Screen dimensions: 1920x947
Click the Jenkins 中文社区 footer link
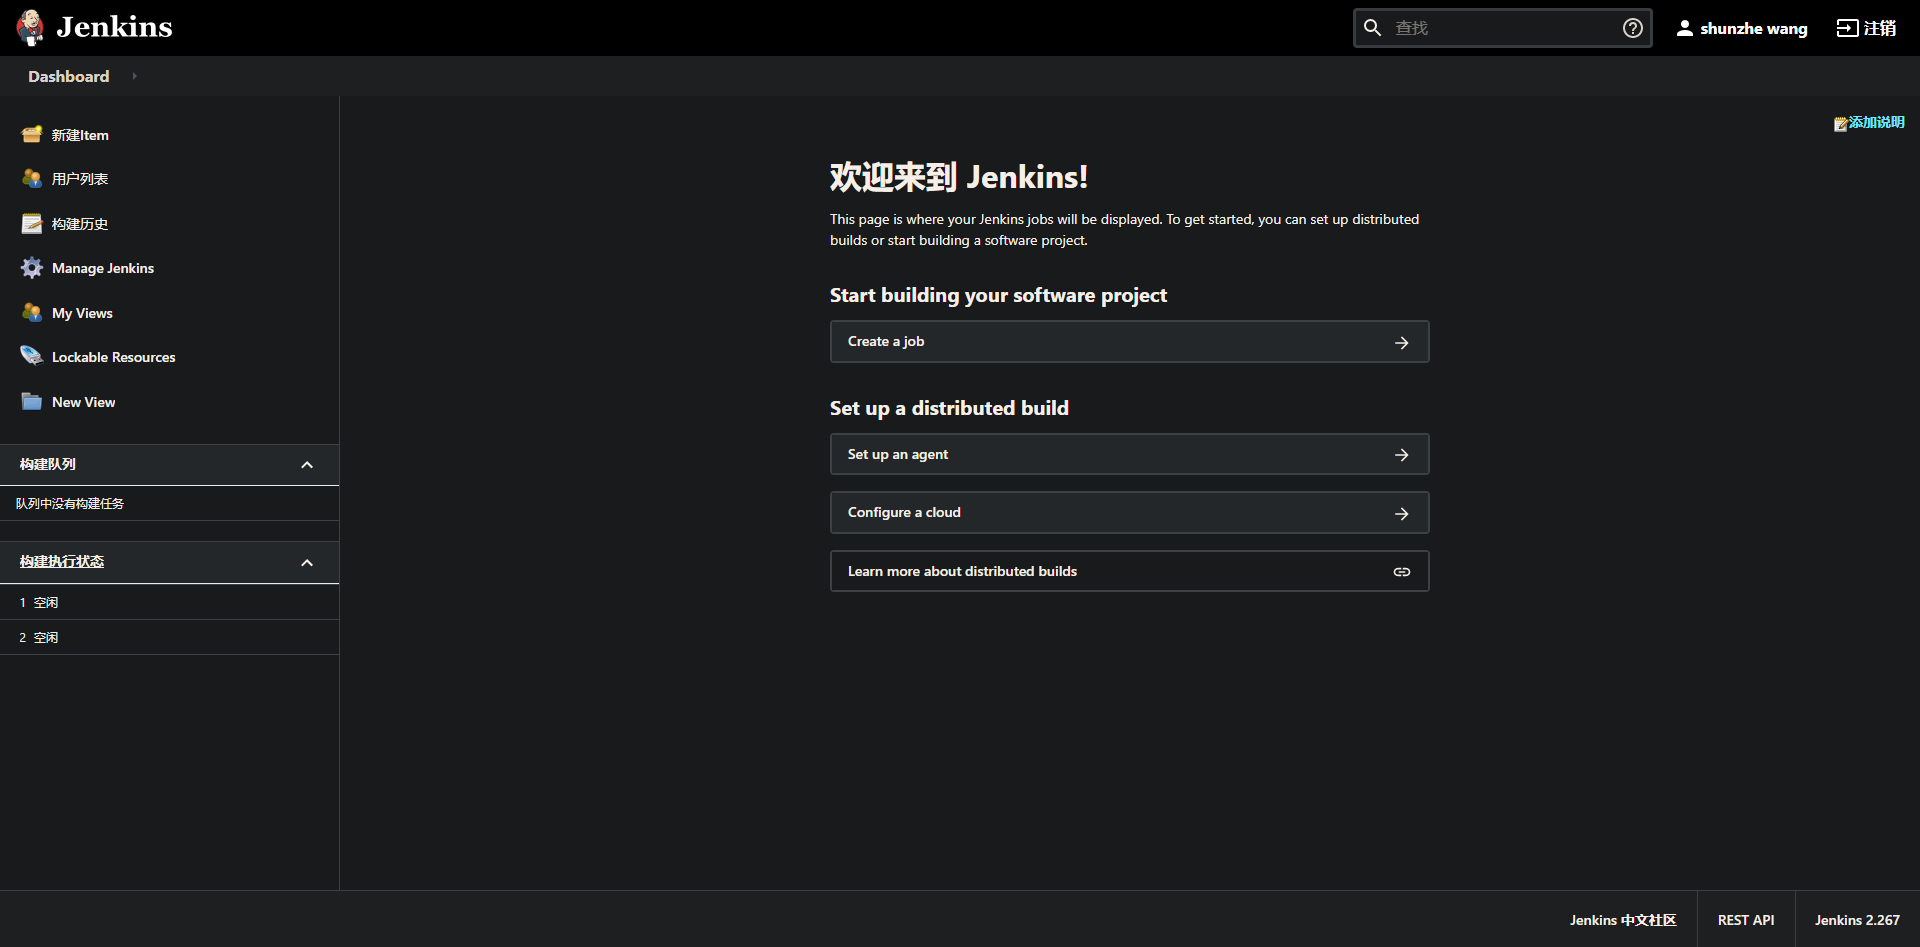pyautogui.click(x=1623, y=920)
